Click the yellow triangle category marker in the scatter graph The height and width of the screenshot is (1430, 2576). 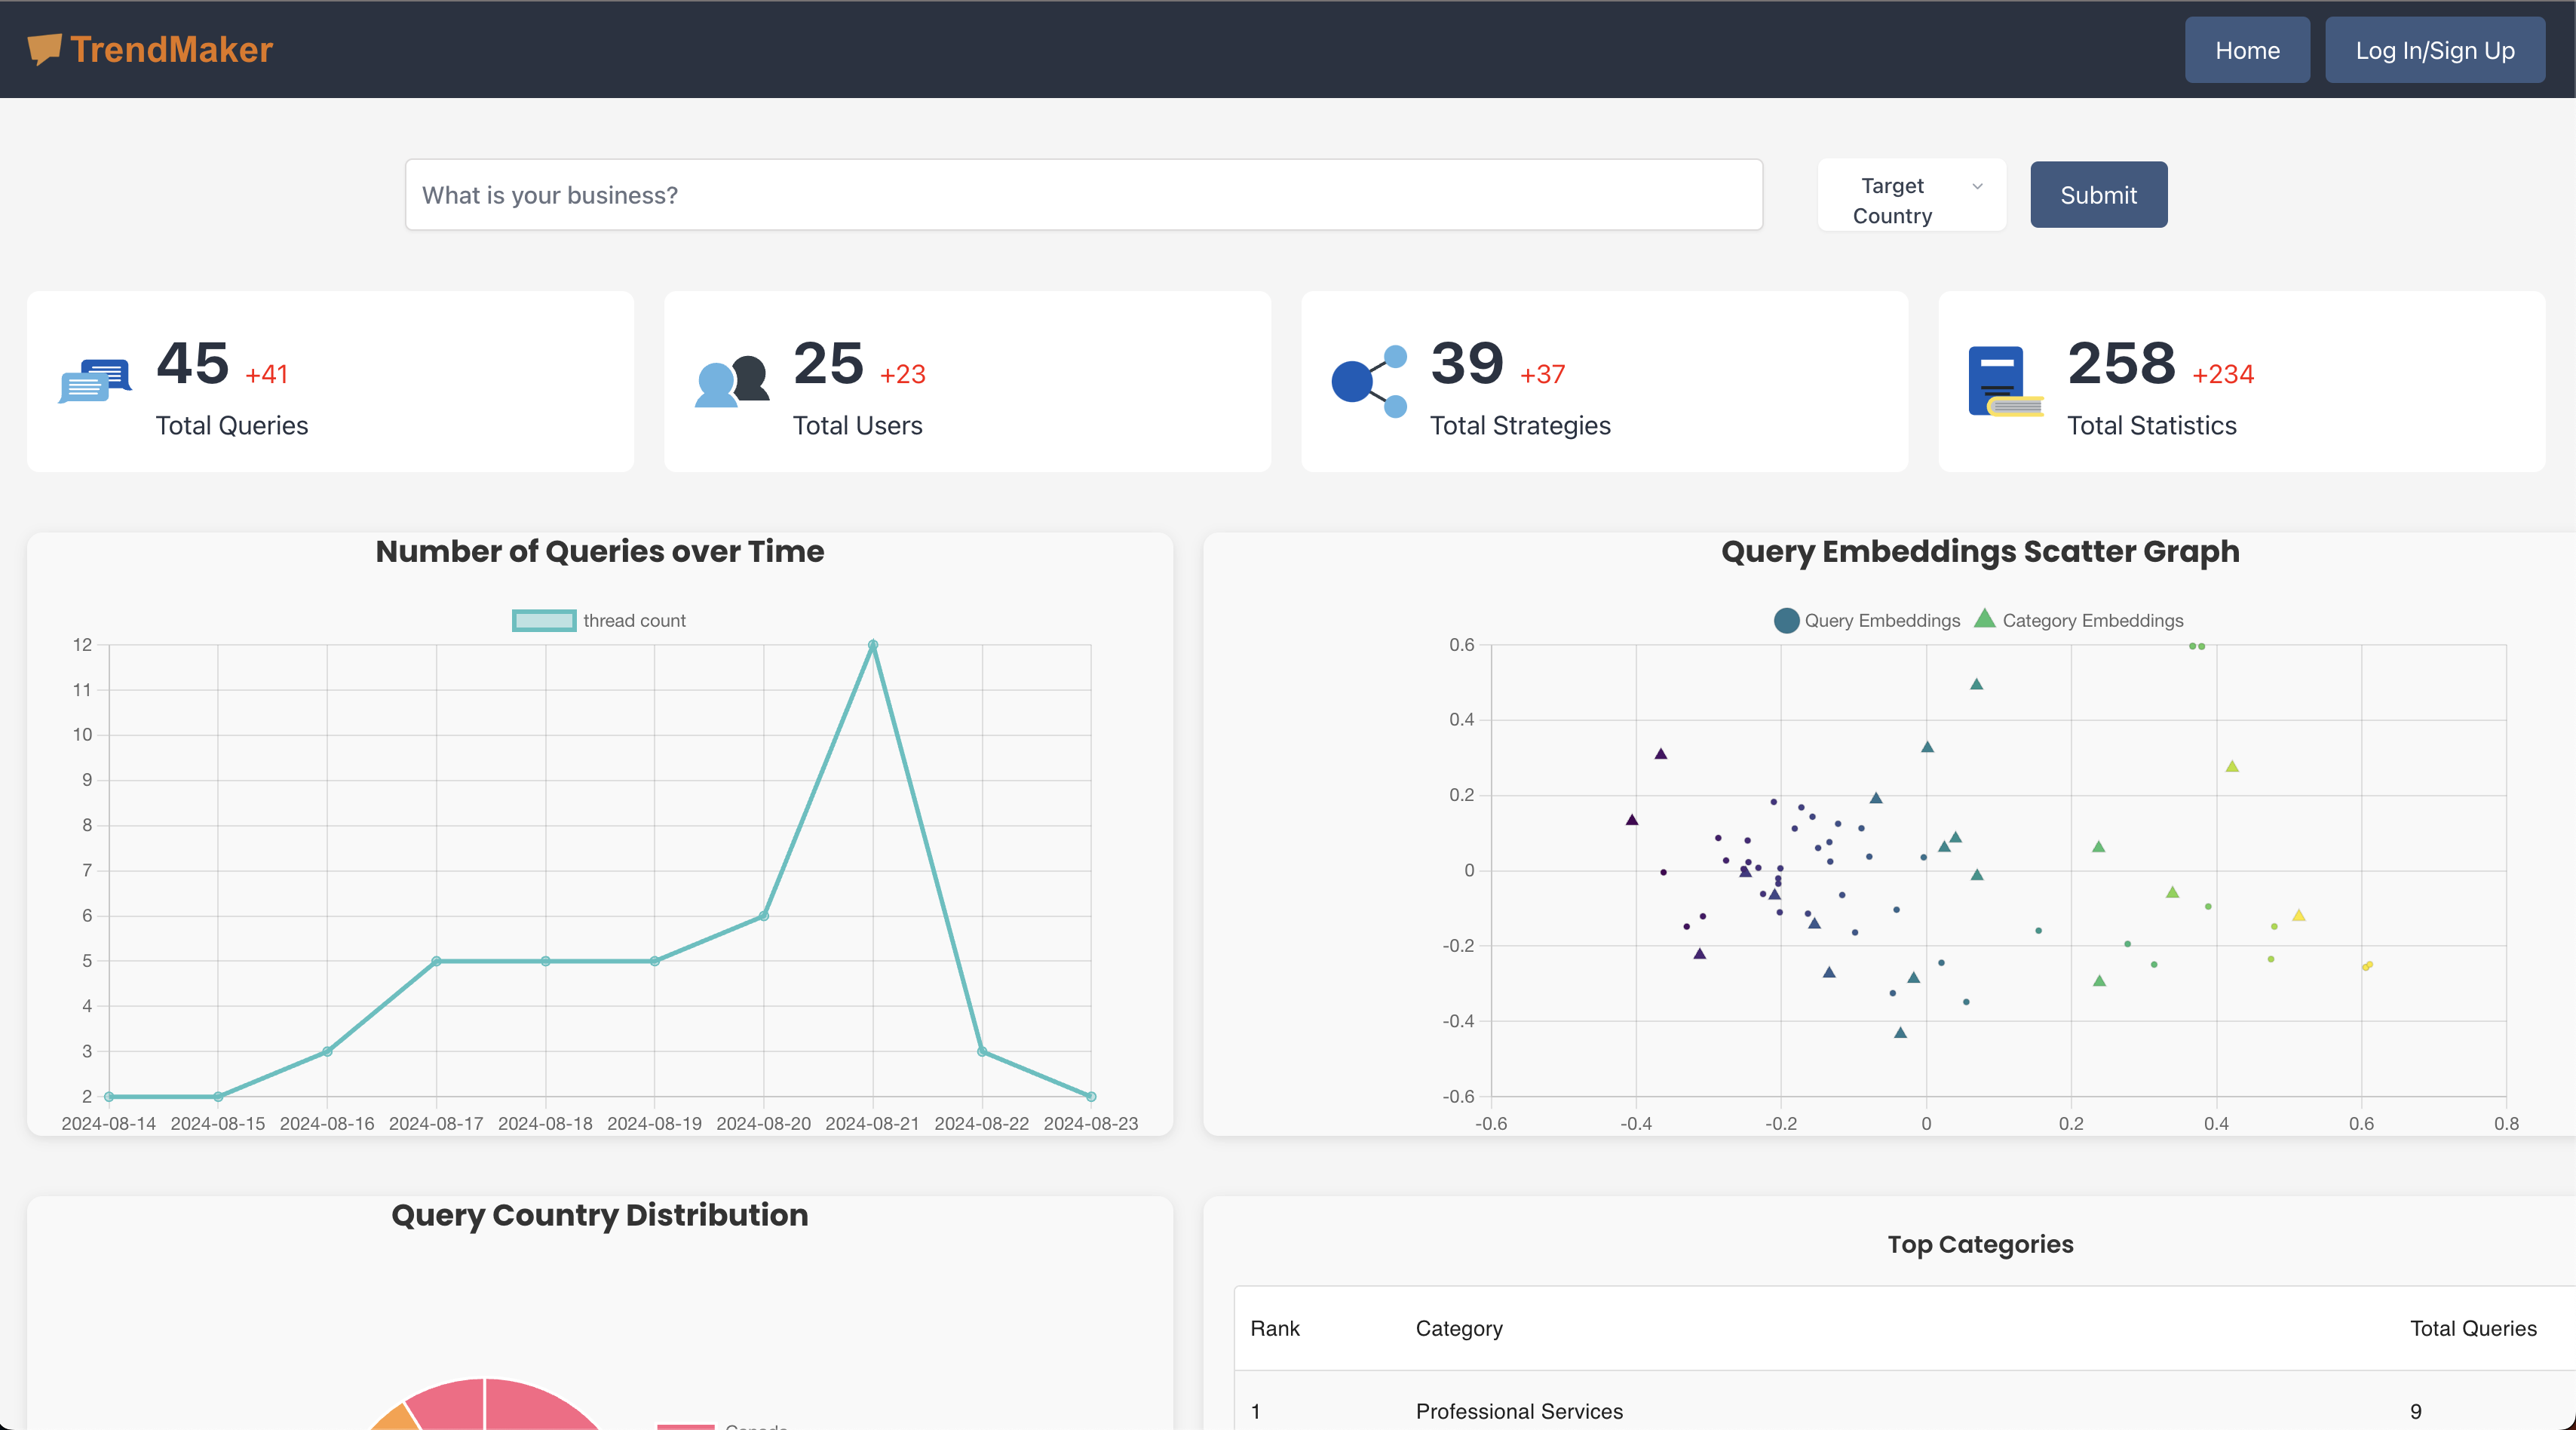click(x=2299, y=915)
